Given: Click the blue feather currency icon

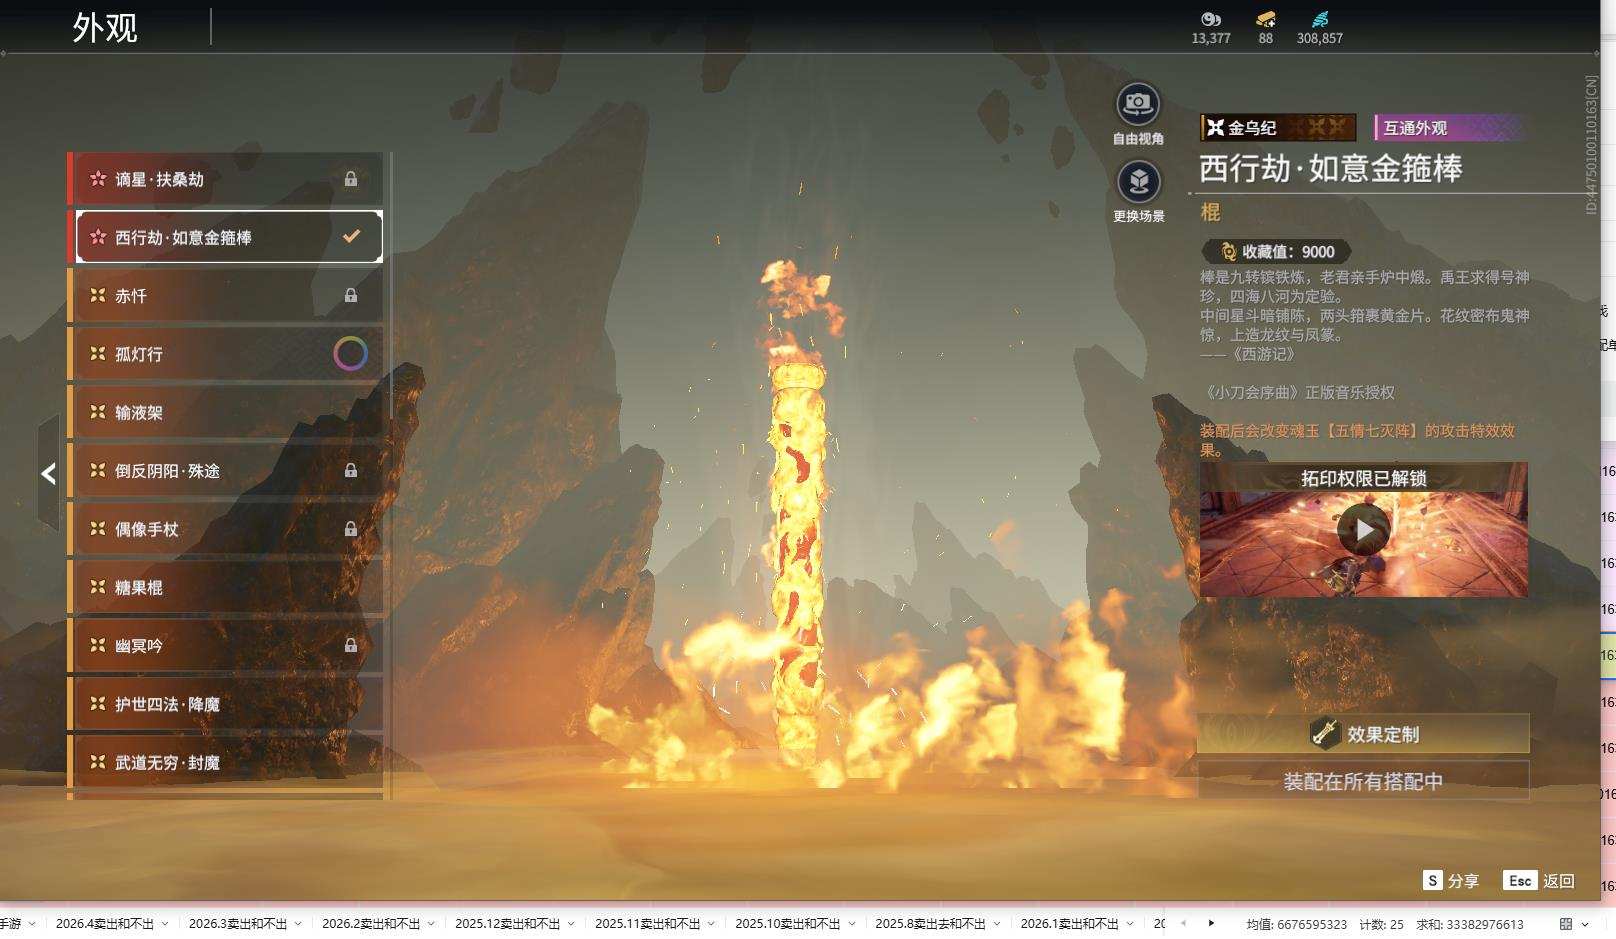Looking at the screenshot, I should coord(1319,19).
